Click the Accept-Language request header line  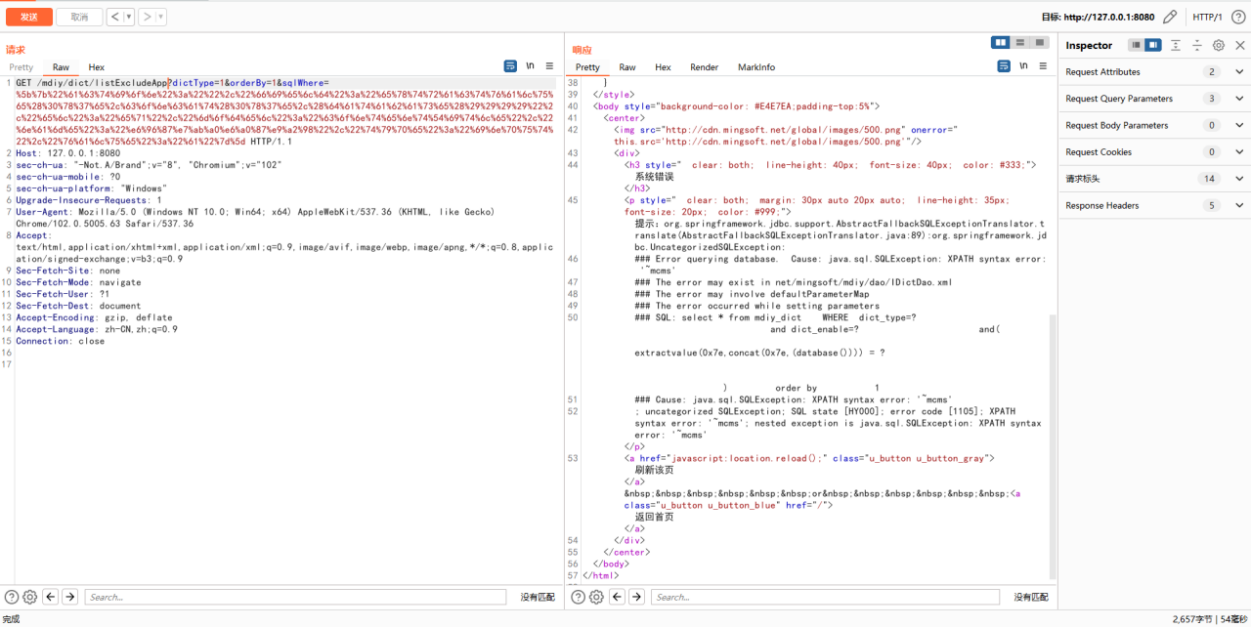tap(97, 329)
